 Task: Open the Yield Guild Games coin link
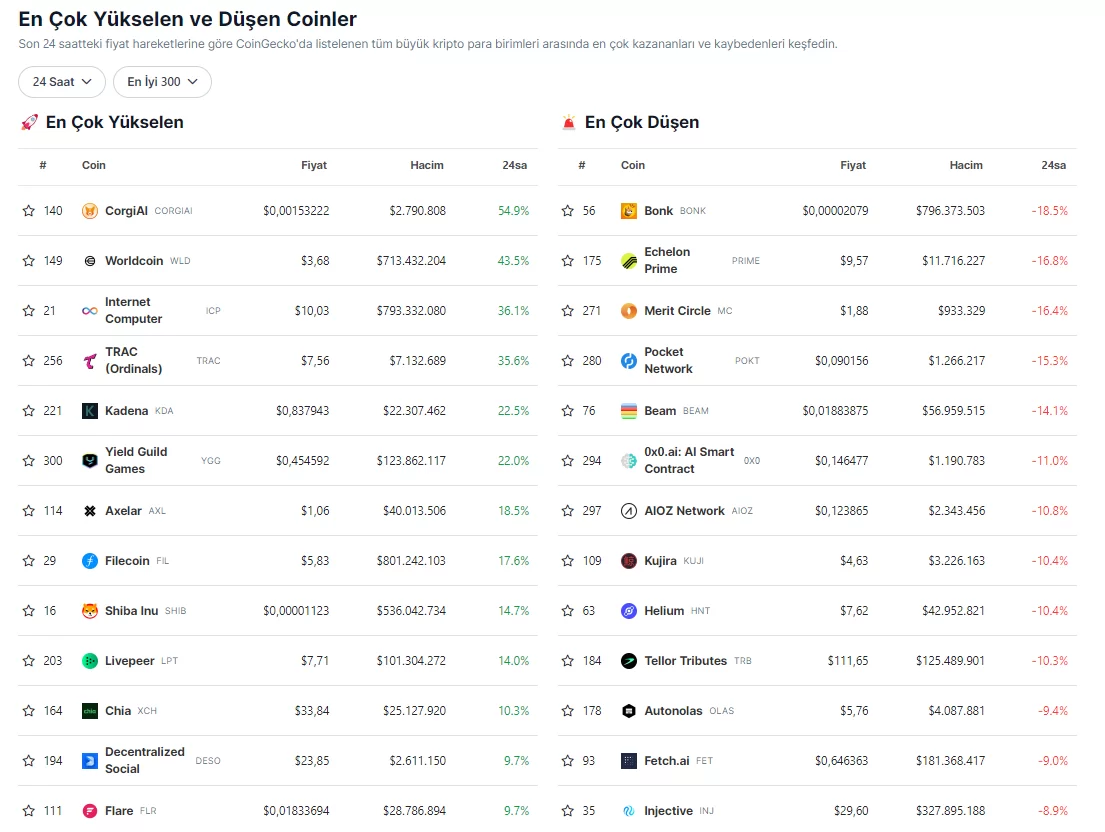point(136,461)
